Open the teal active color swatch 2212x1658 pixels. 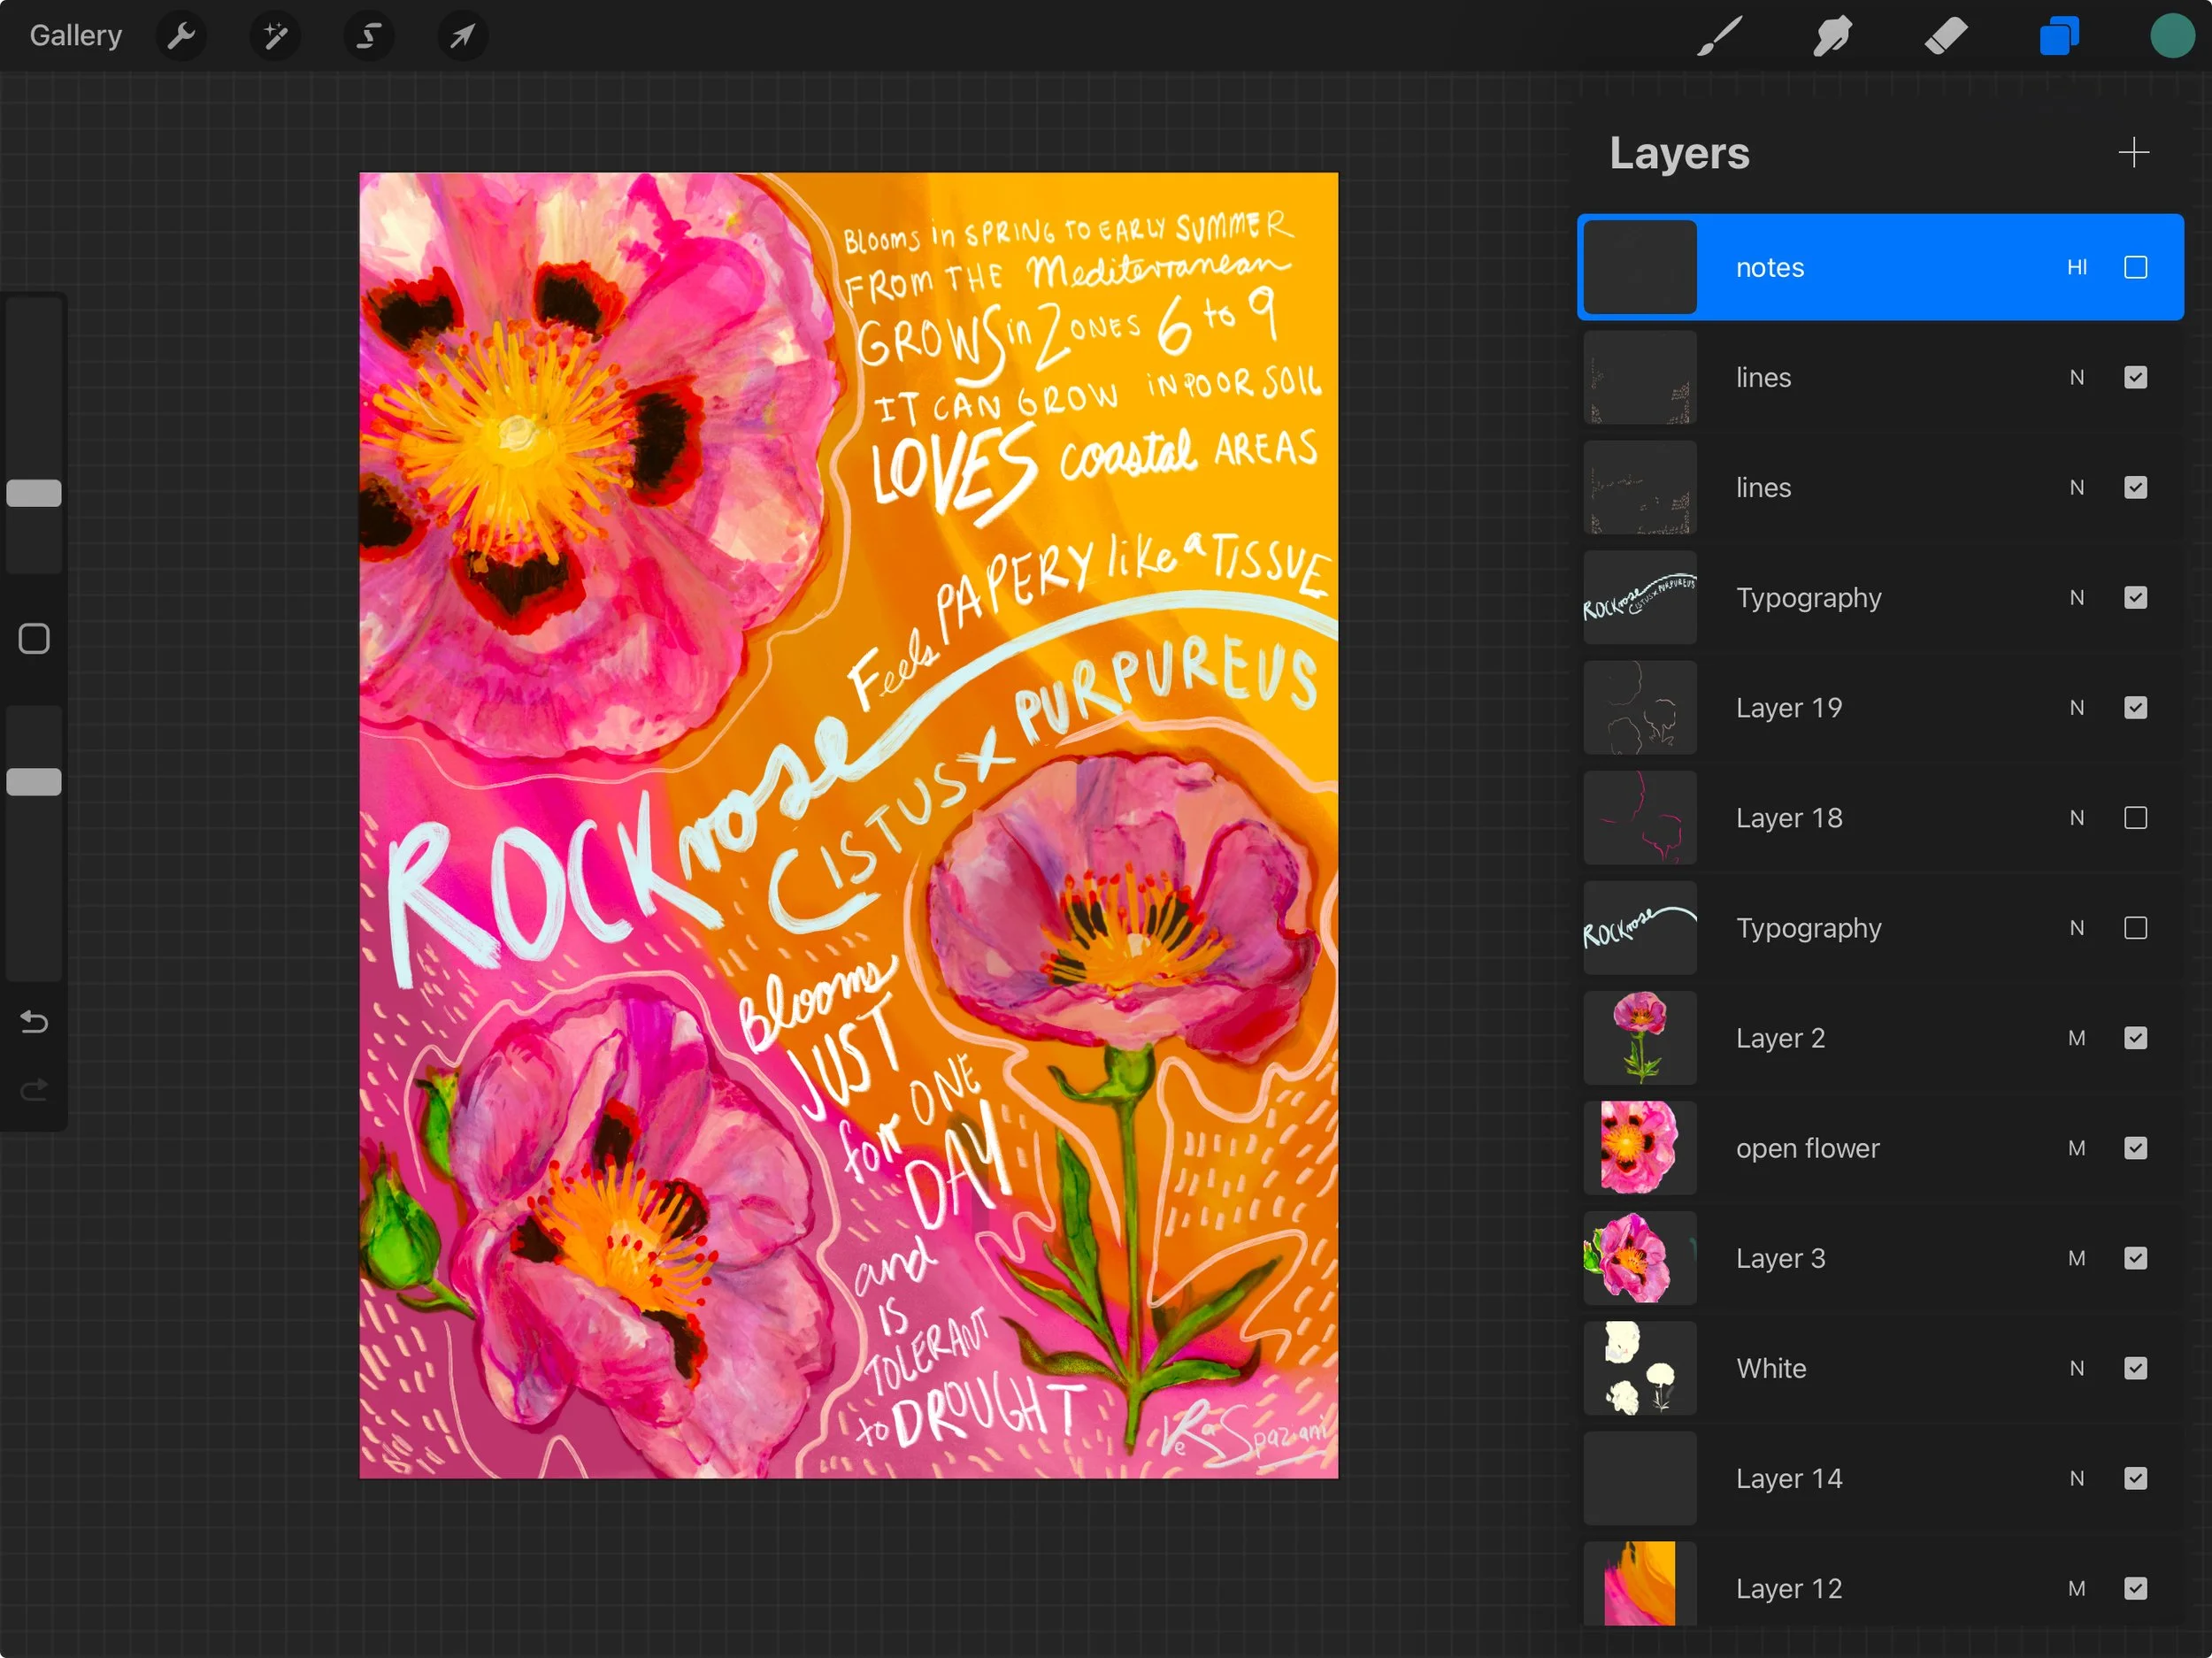tap(2171, 36)
